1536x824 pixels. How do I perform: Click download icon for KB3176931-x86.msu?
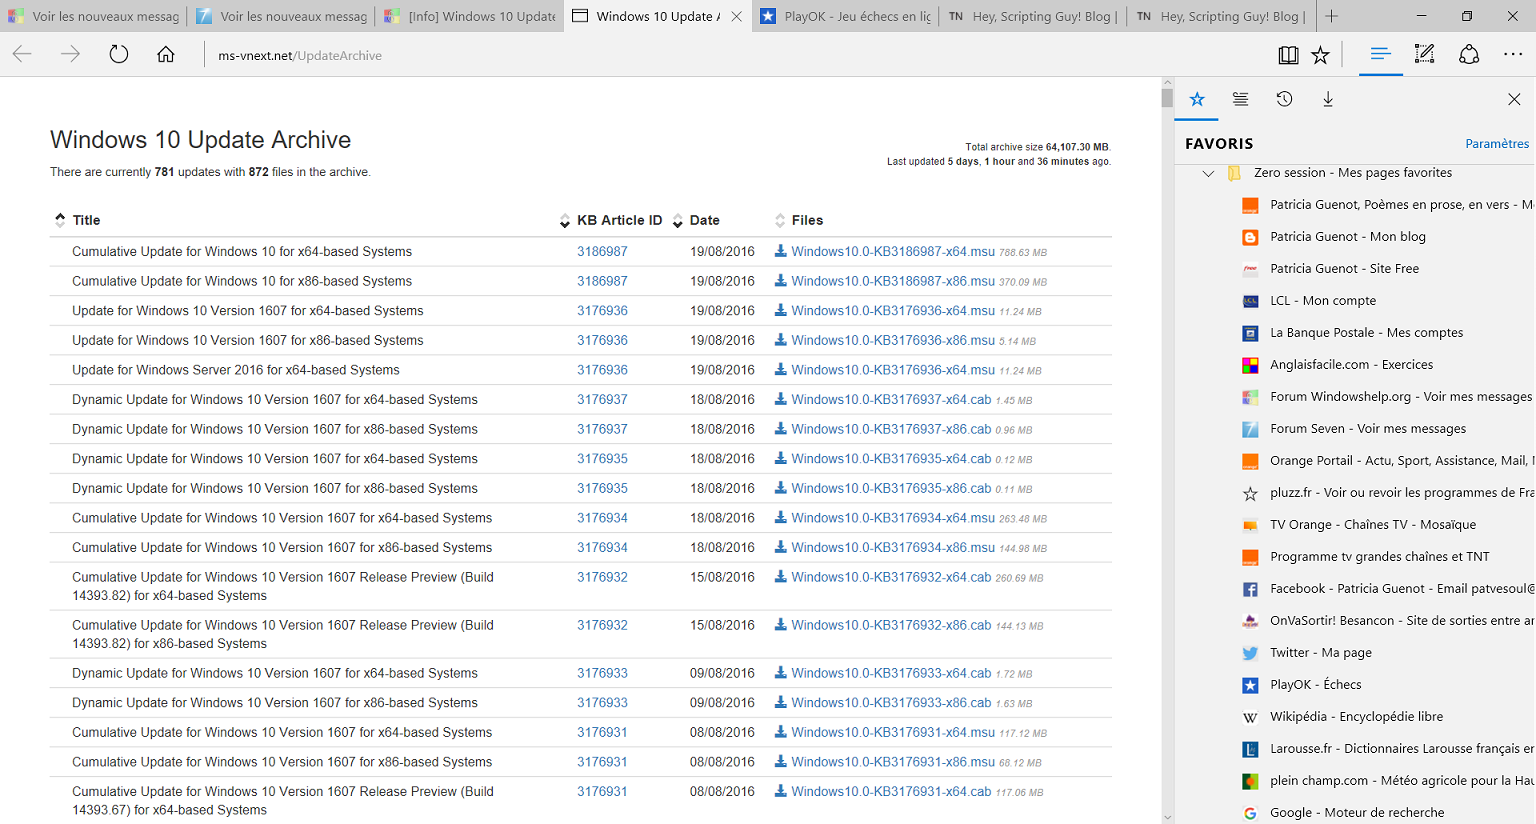pyautogui.click(x=780, y=762)
